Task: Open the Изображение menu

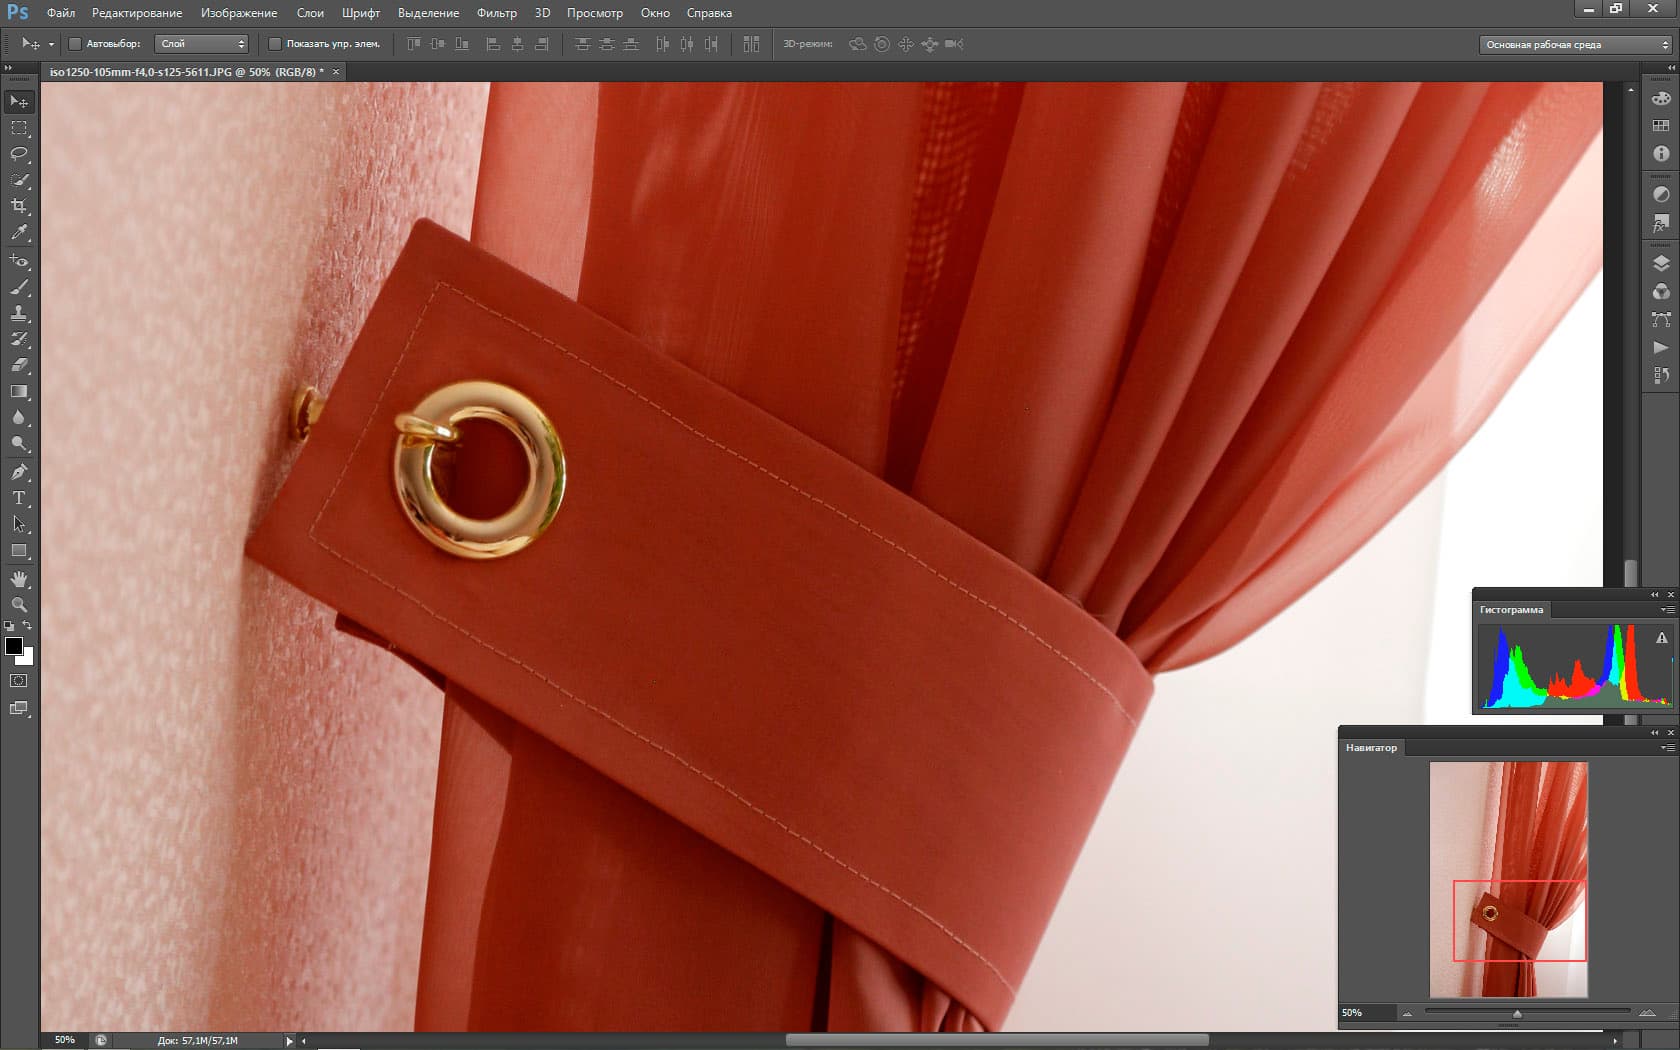Action: [239, 13]
